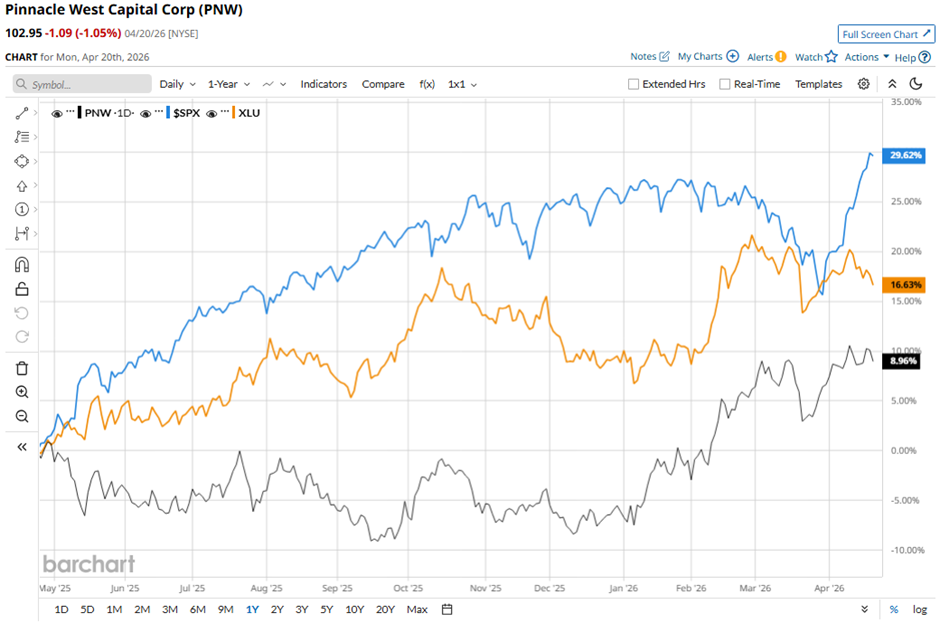Click the Full Screen Chart button
The image size is (940, 623).
[886, 34]
